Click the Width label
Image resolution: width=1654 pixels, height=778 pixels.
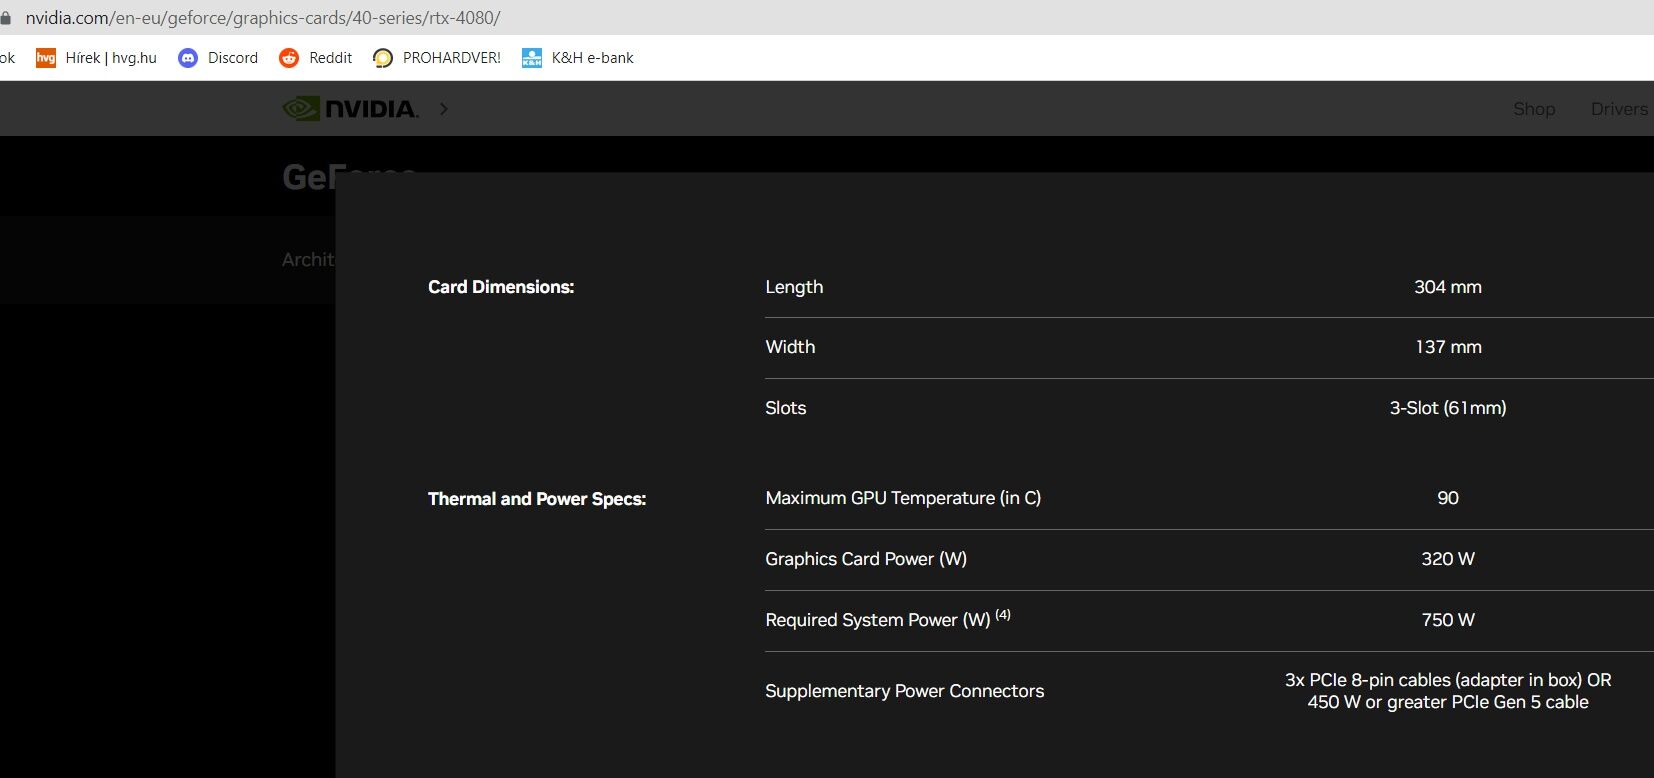[x=790, y=347]
